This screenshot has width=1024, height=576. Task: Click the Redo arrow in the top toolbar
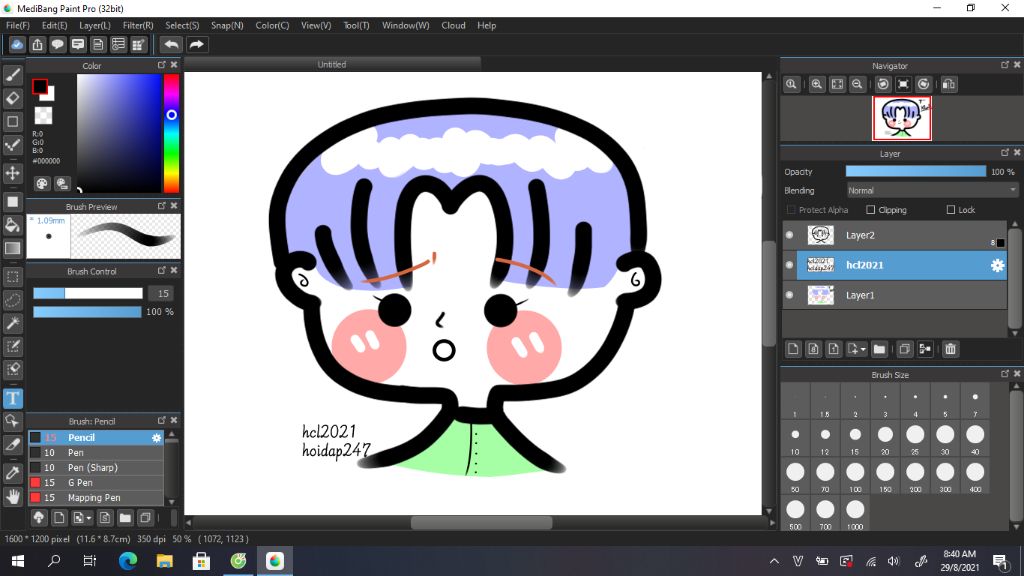[x=196, y=44]
